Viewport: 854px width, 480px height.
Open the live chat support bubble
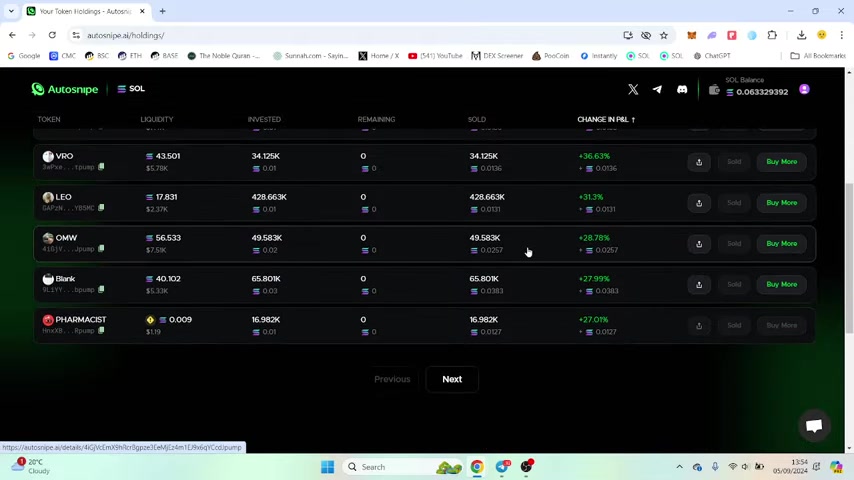pyautogui.click(x=814, y=426)
